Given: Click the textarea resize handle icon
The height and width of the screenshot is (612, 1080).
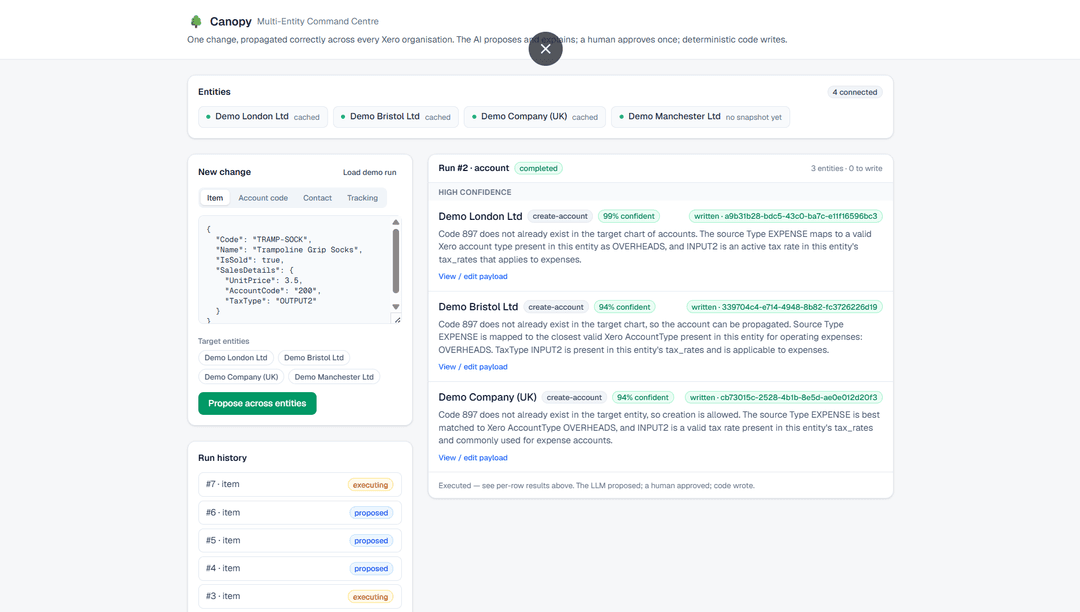Looking at the screenshot, I should (x=397, y=319).
